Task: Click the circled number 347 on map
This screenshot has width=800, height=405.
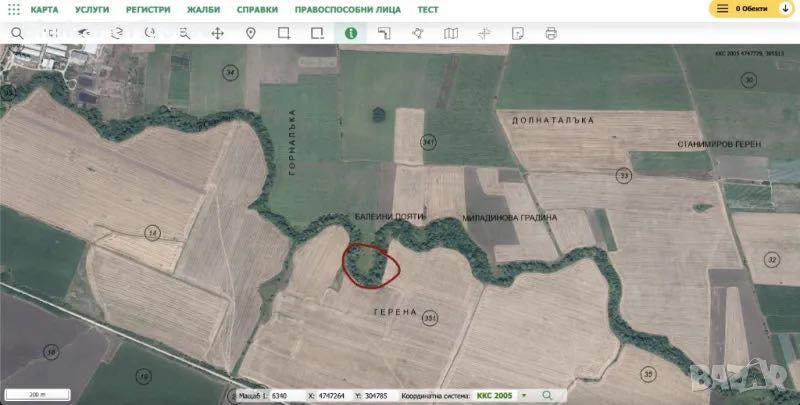Action: tap(429, 142)
